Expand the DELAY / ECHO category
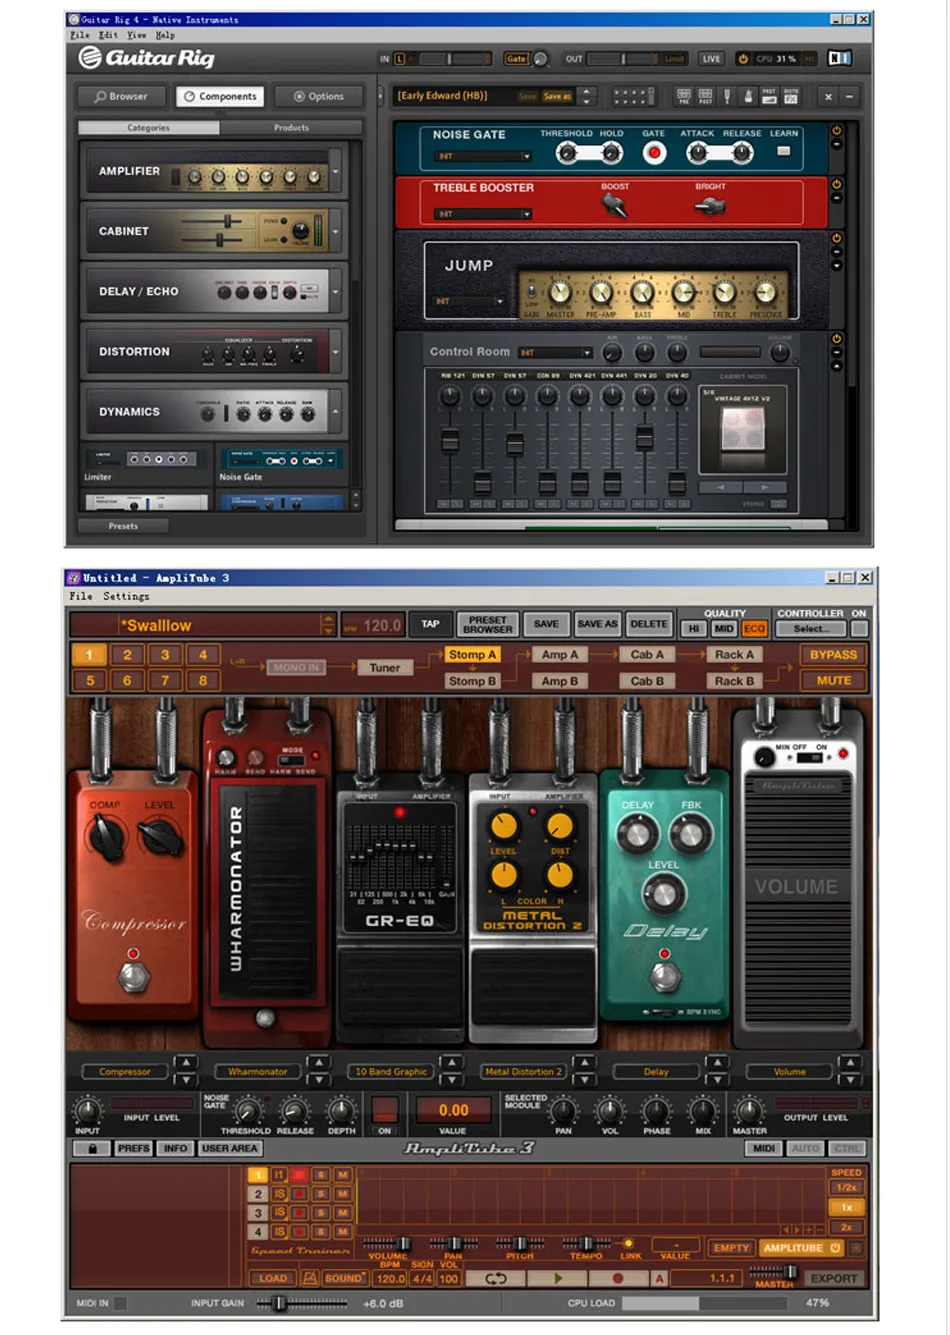This screenshot has height=1335, width=950. [x=335, y=292]
